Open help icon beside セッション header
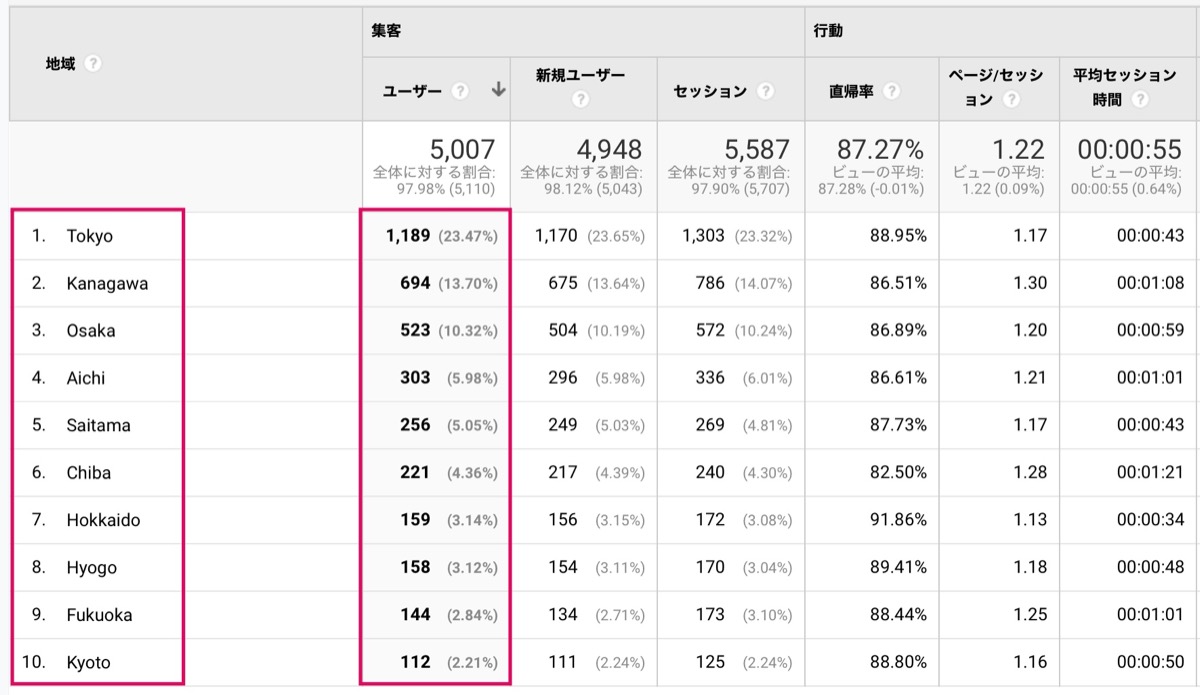The image size is (1200, 695). [x=765, y=90]
